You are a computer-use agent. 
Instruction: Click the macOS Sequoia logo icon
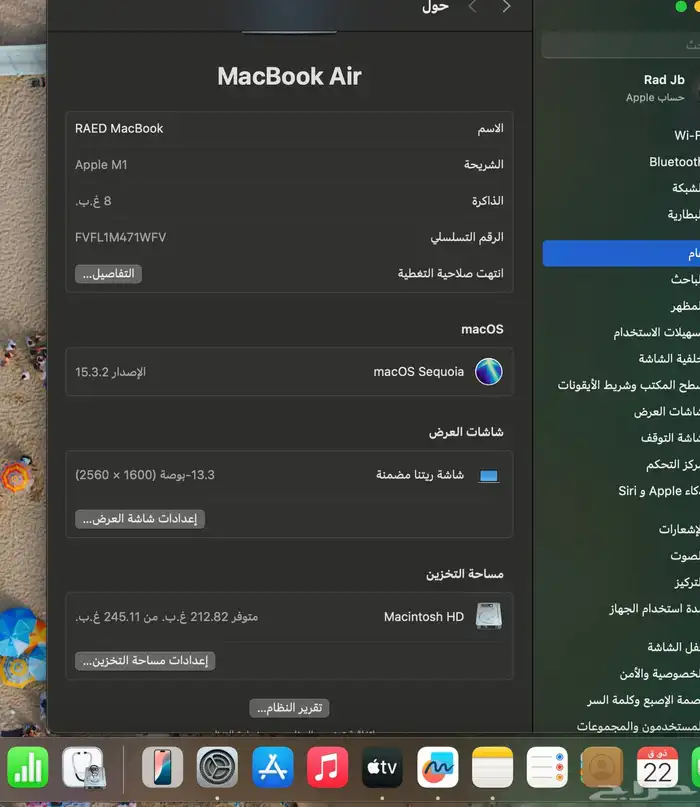[x=488, y=372]
